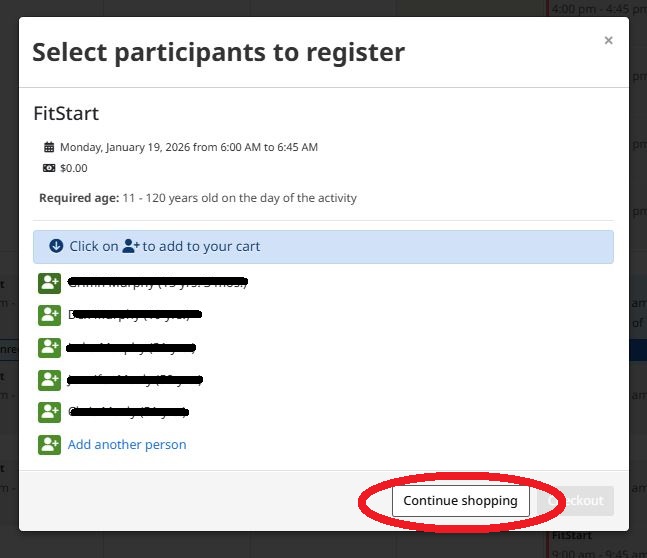Click the third participant's green add icon
This screenshot has height=558, width=647.
[50, 348]
